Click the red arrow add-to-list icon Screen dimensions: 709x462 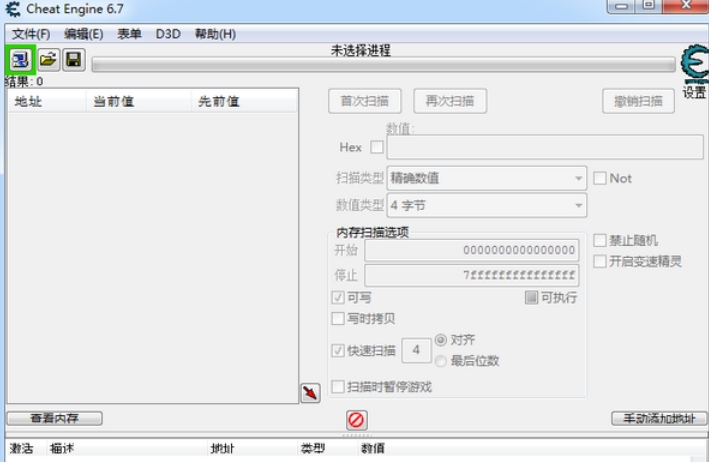pos(310,393)
